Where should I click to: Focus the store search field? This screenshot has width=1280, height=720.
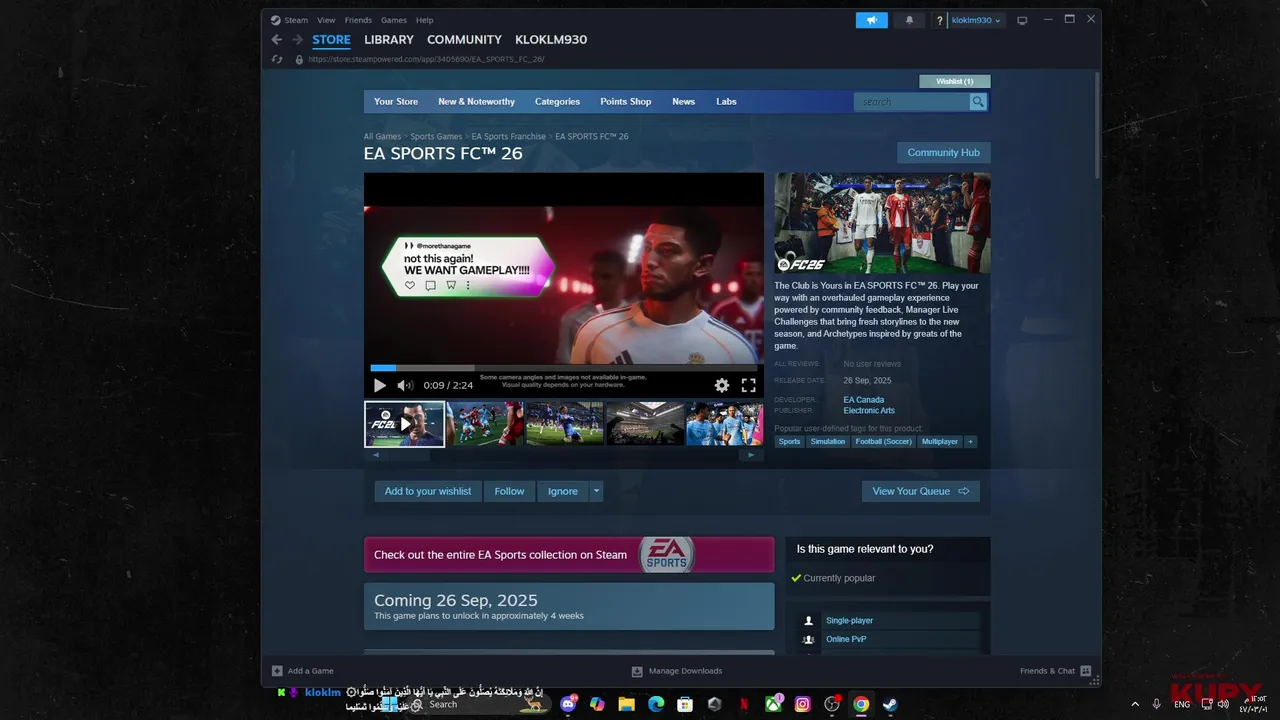click(x=912, y=102)
